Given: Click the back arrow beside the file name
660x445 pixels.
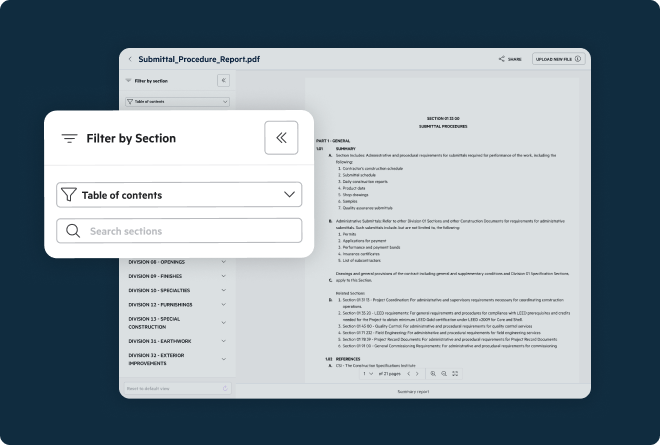Looking at the screenshot, I should (129, 59).
